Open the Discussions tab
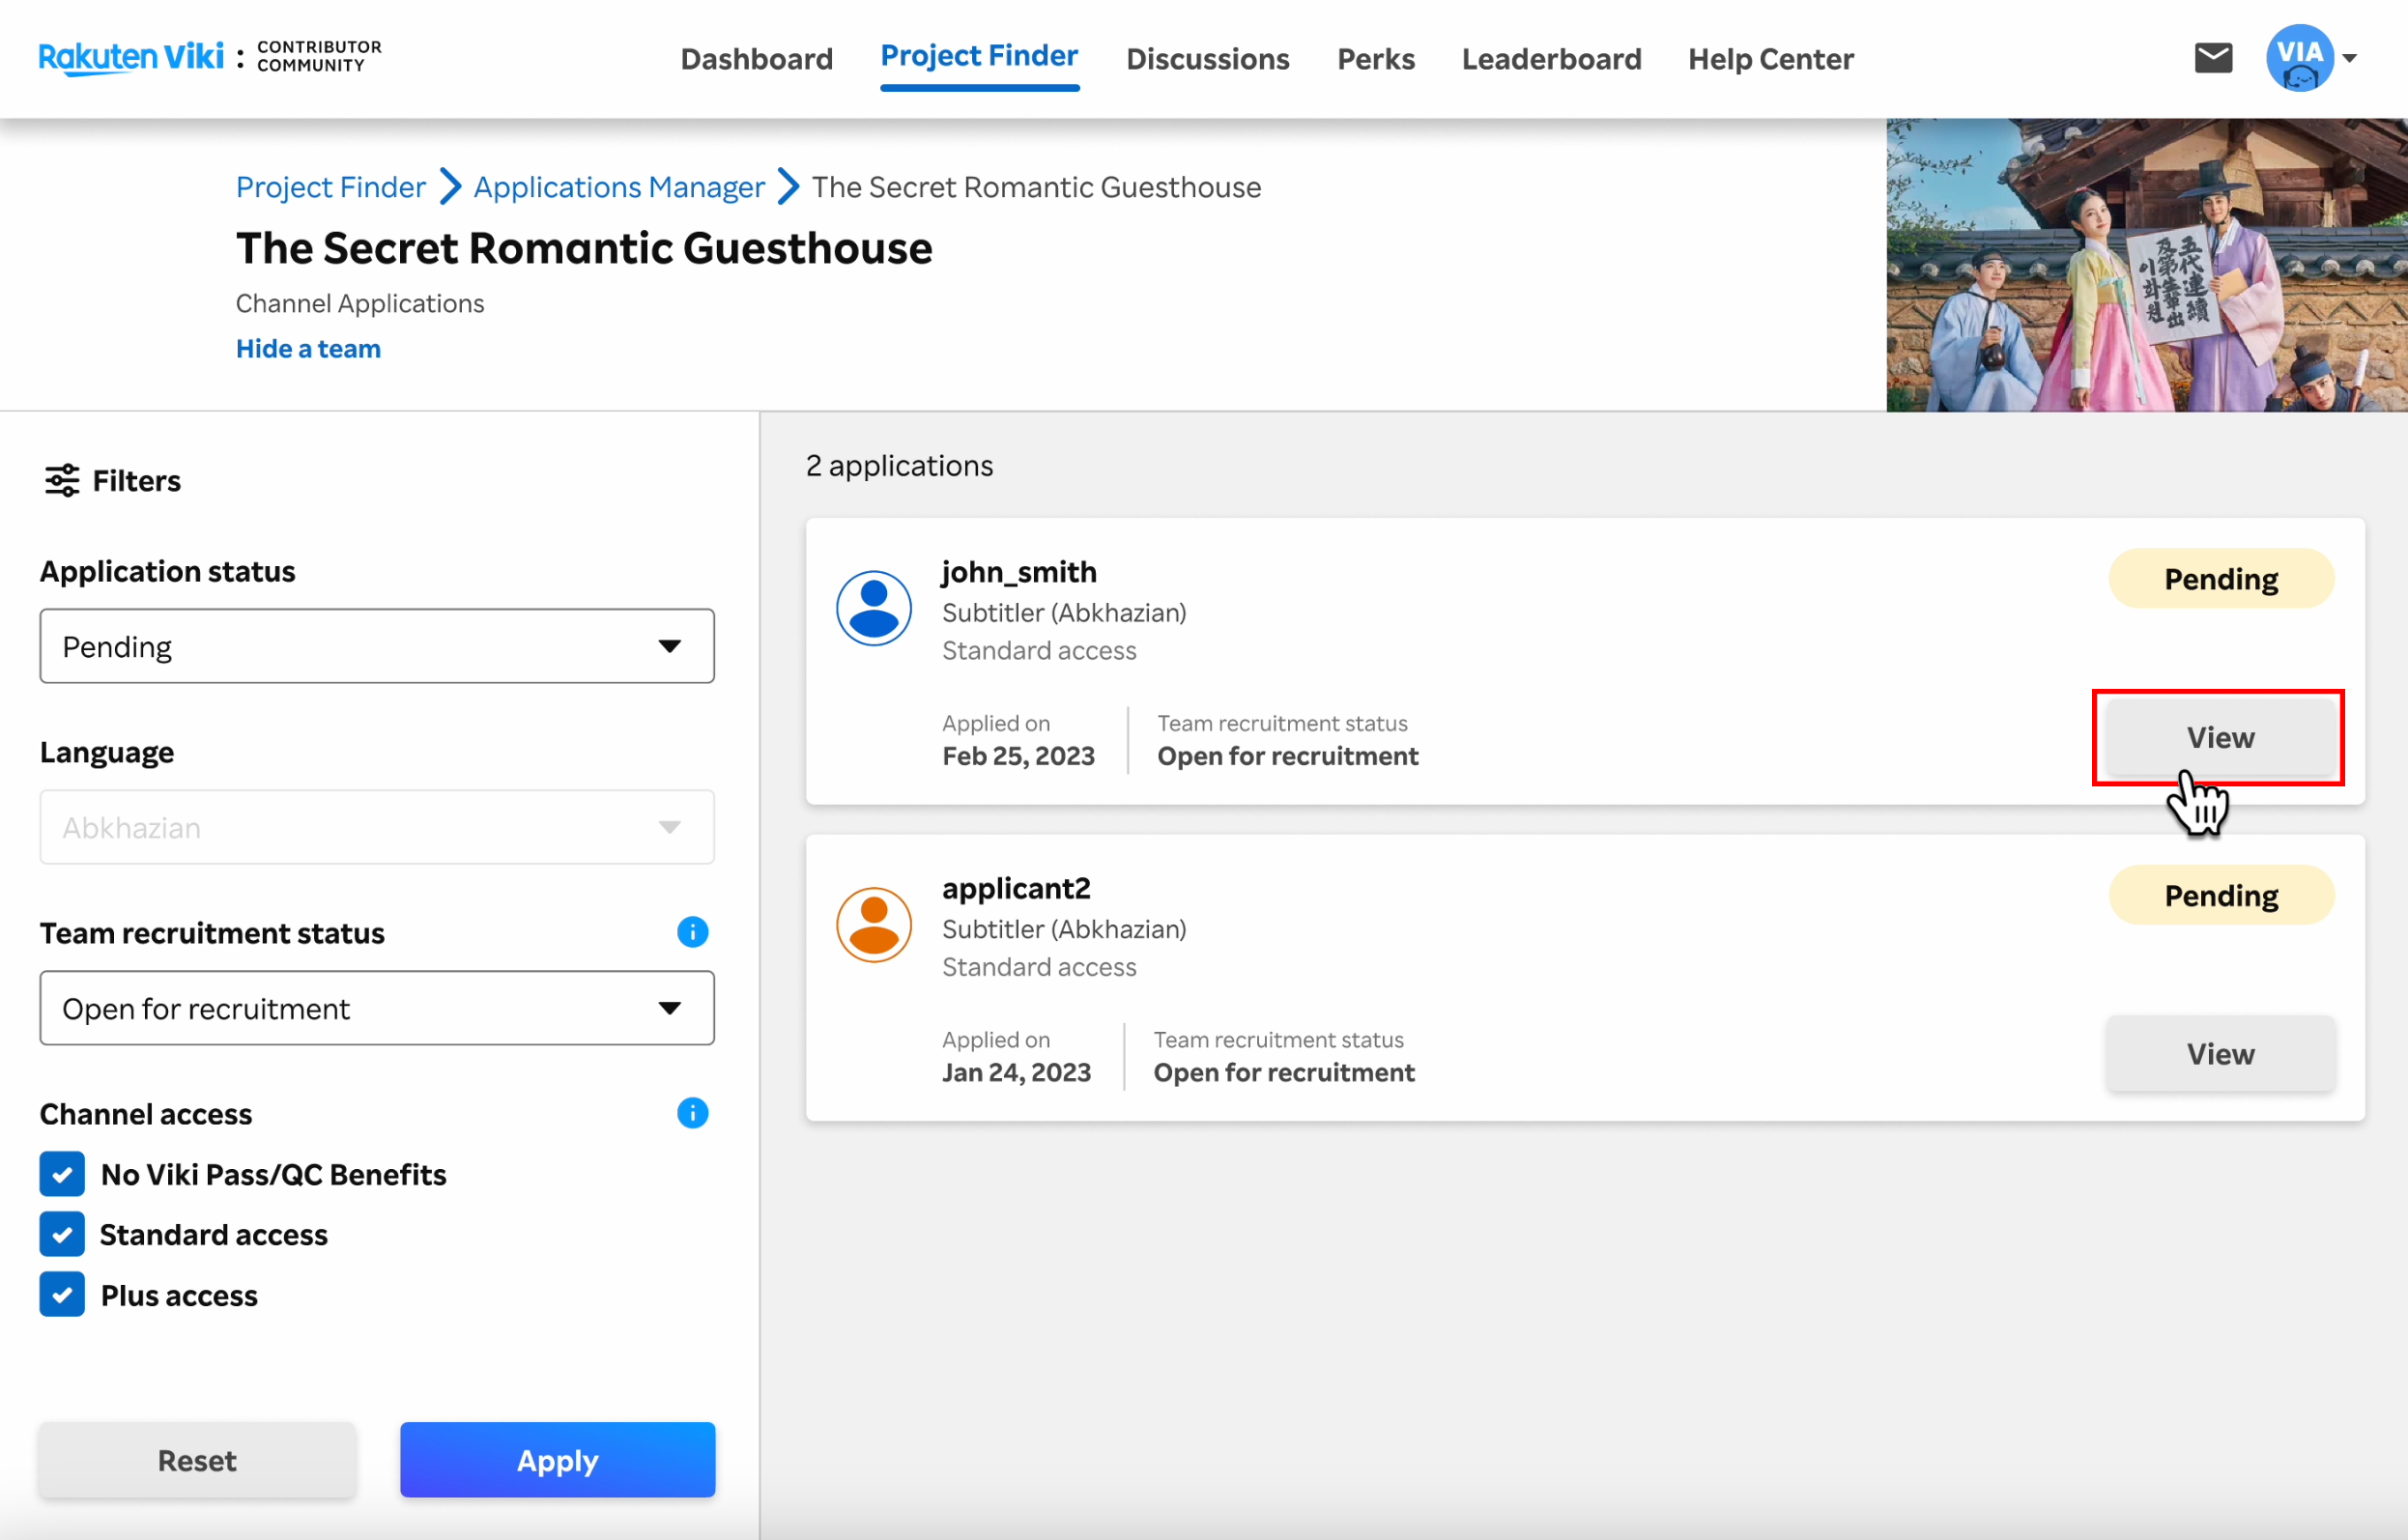 click(1208, 59)
